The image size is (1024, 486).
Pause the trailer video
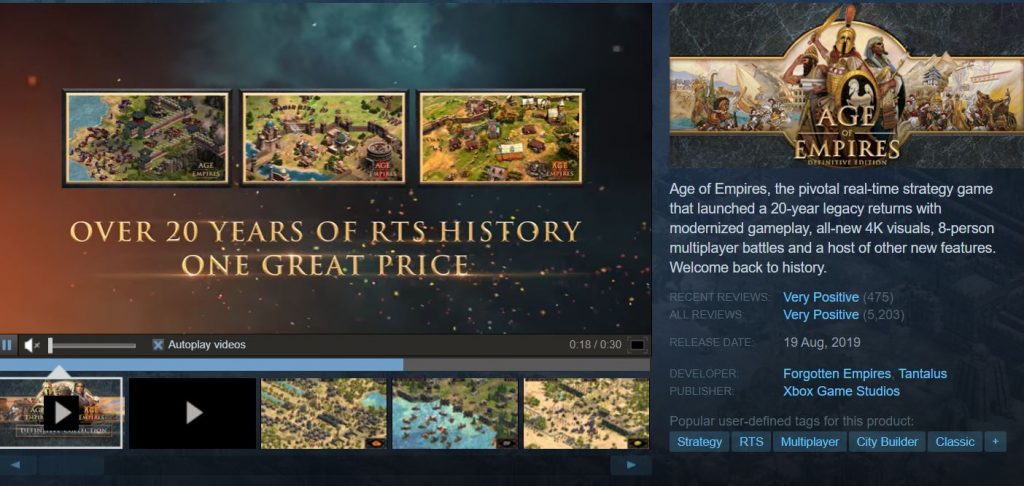pyautogui.click(x=7, y=345)
